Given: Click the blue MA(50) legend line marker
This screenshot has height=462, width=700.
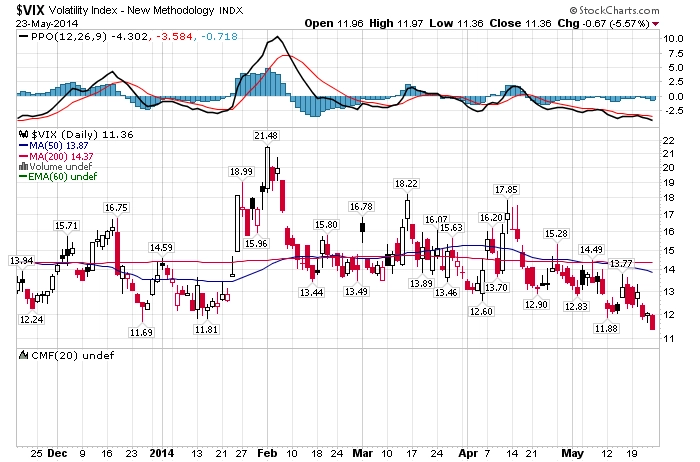Looking at the screenshot, I should [x=23, y=146].
